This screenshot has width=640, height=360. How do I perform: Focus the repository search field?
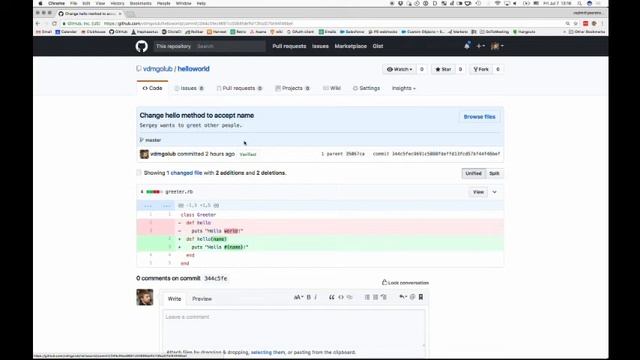(230, 46)
